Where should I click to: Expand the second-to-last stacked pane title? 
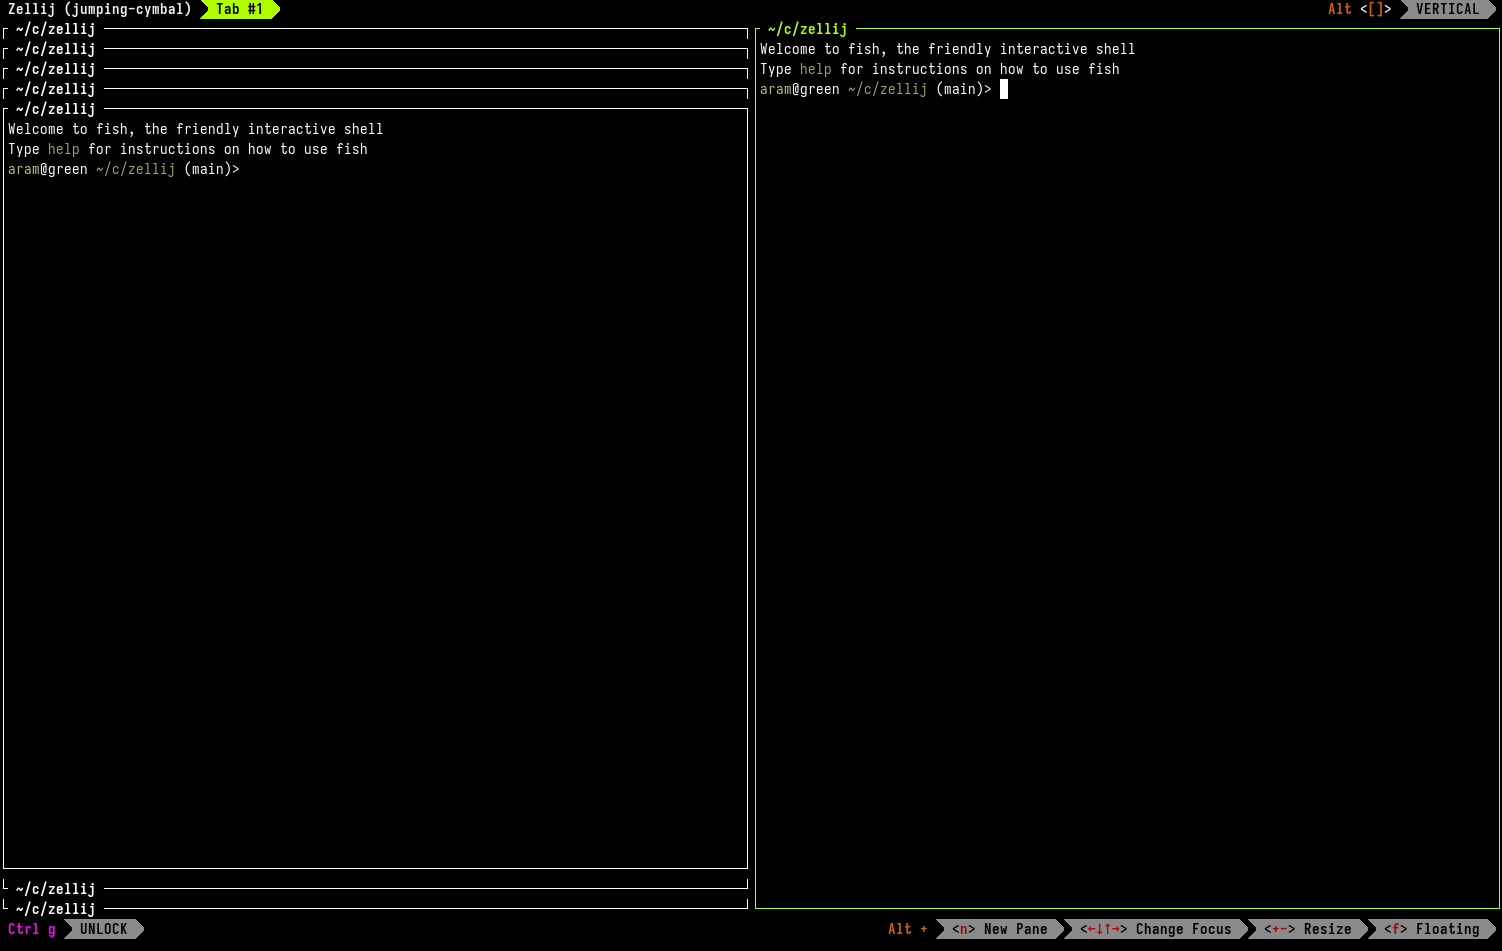pyautogui.click(x=56, y=889)
